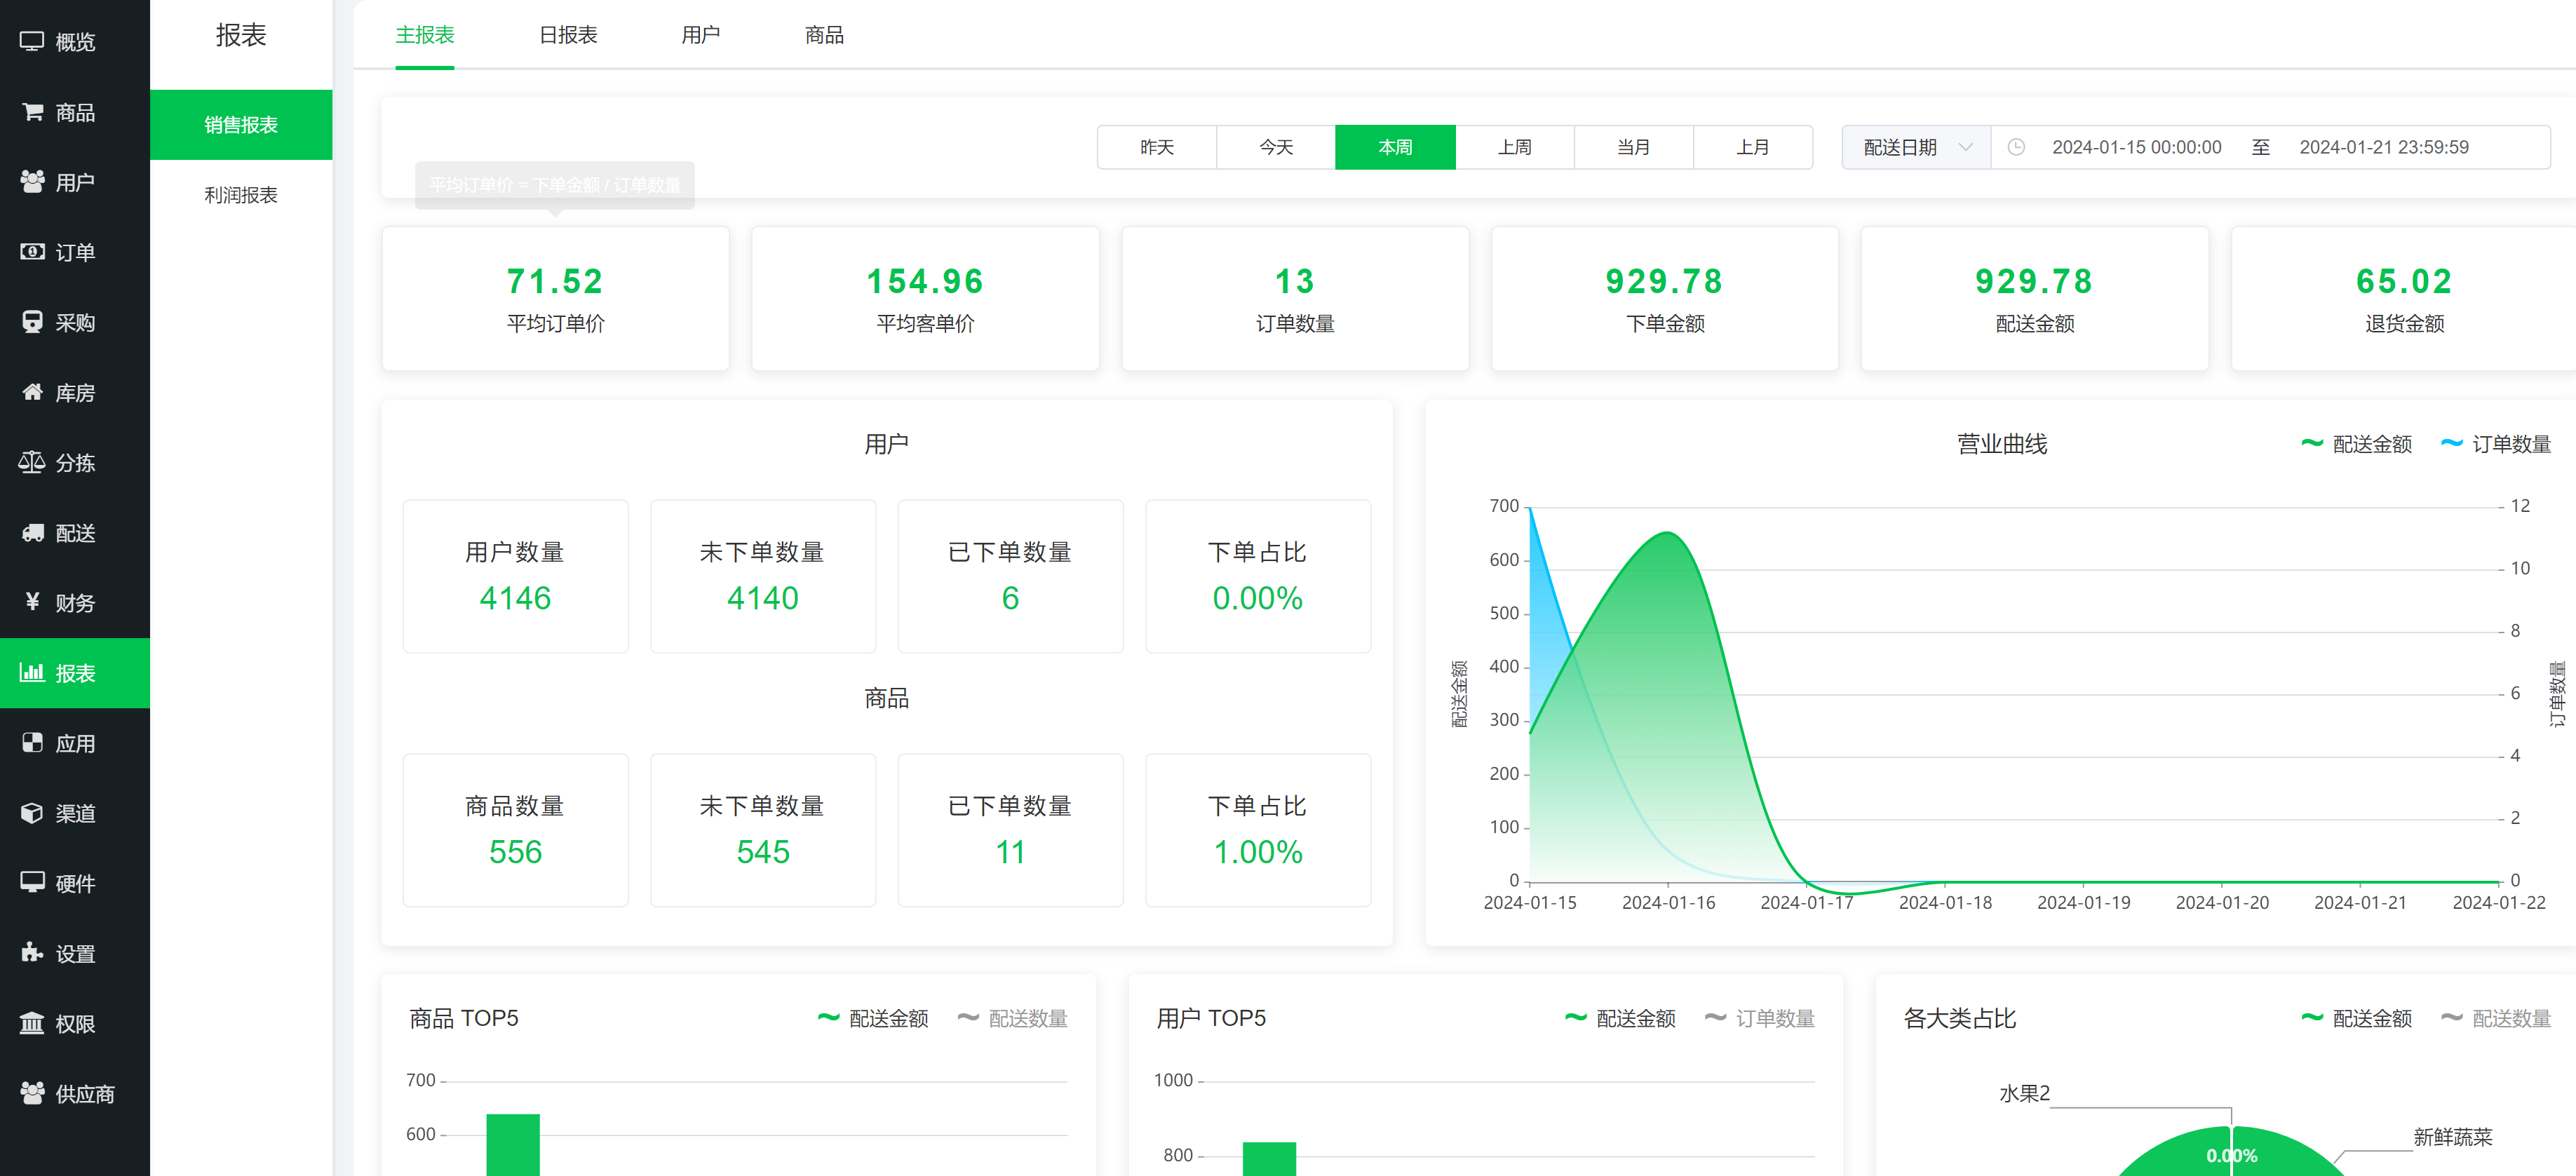
Task: Select 利润报表 in the report submenu
Action: click(x=241, y=195)
